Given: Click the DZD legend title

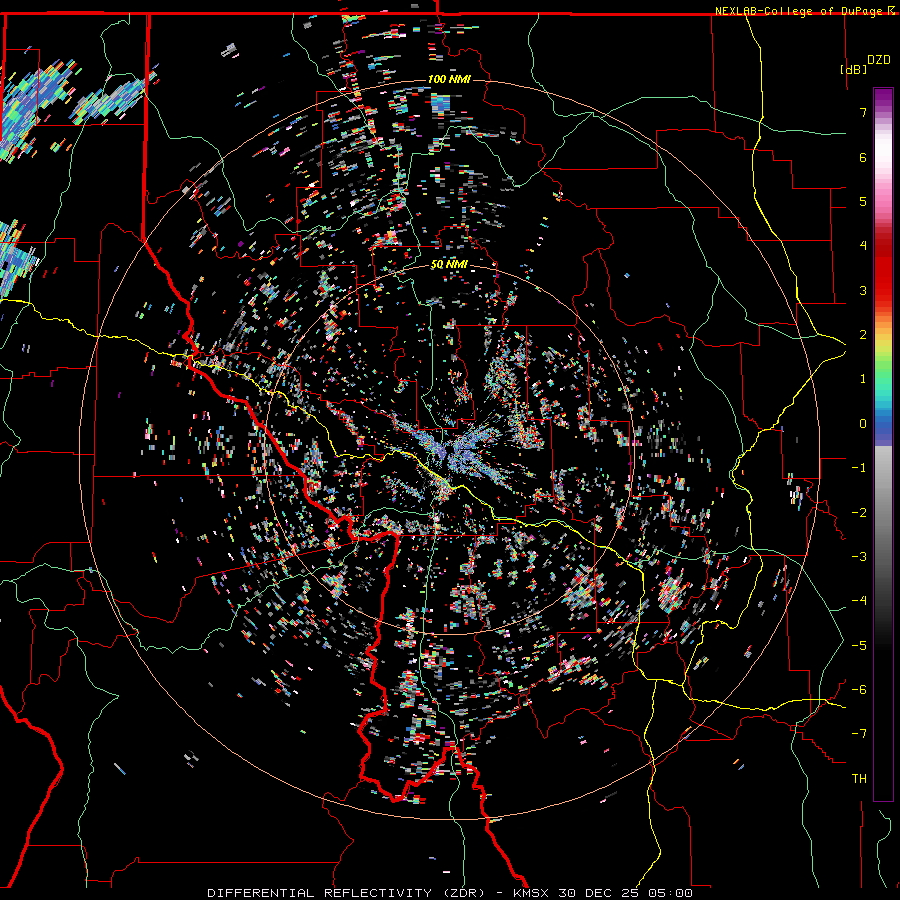Looking at the screenshot, I should tap(879, 60).
